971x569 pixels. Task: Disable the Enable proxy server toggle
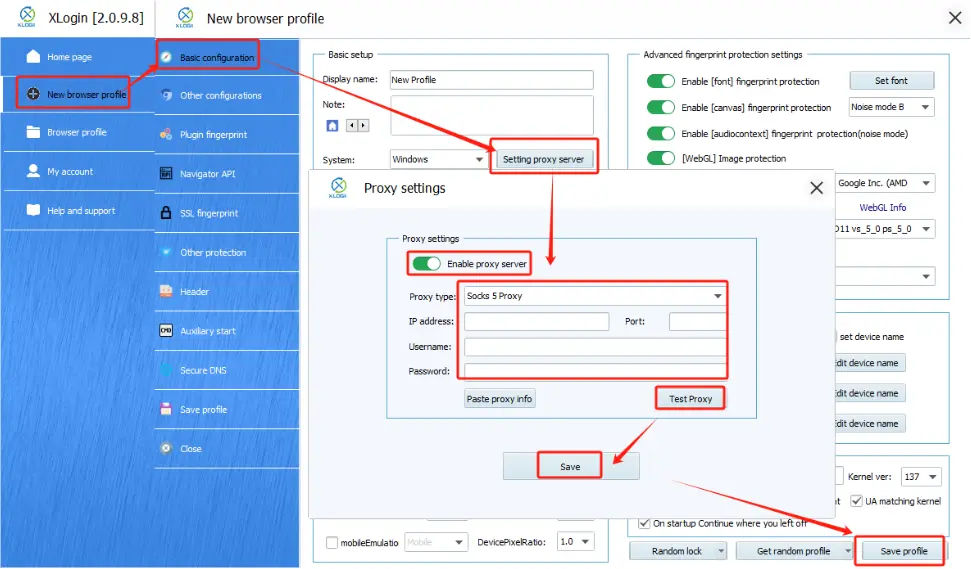tap(426, 263)
